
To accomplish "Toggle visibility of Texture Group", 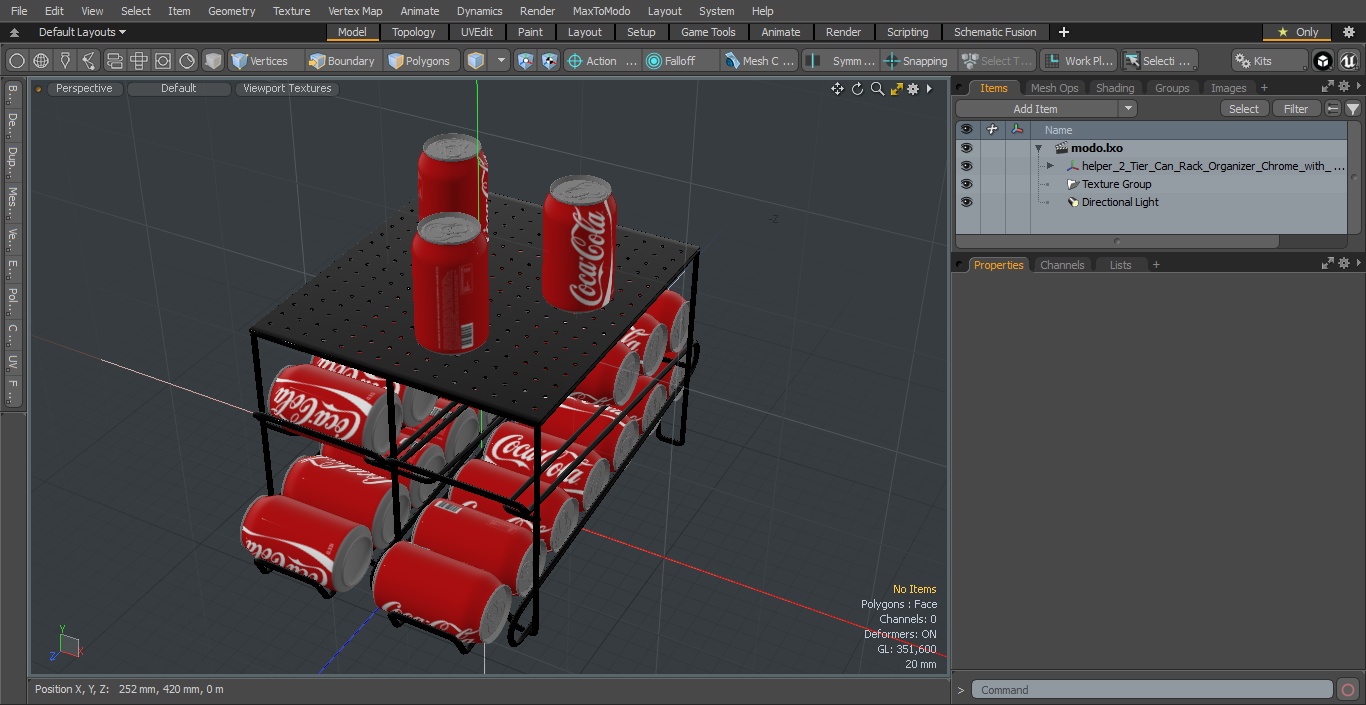I will [966, 184].
